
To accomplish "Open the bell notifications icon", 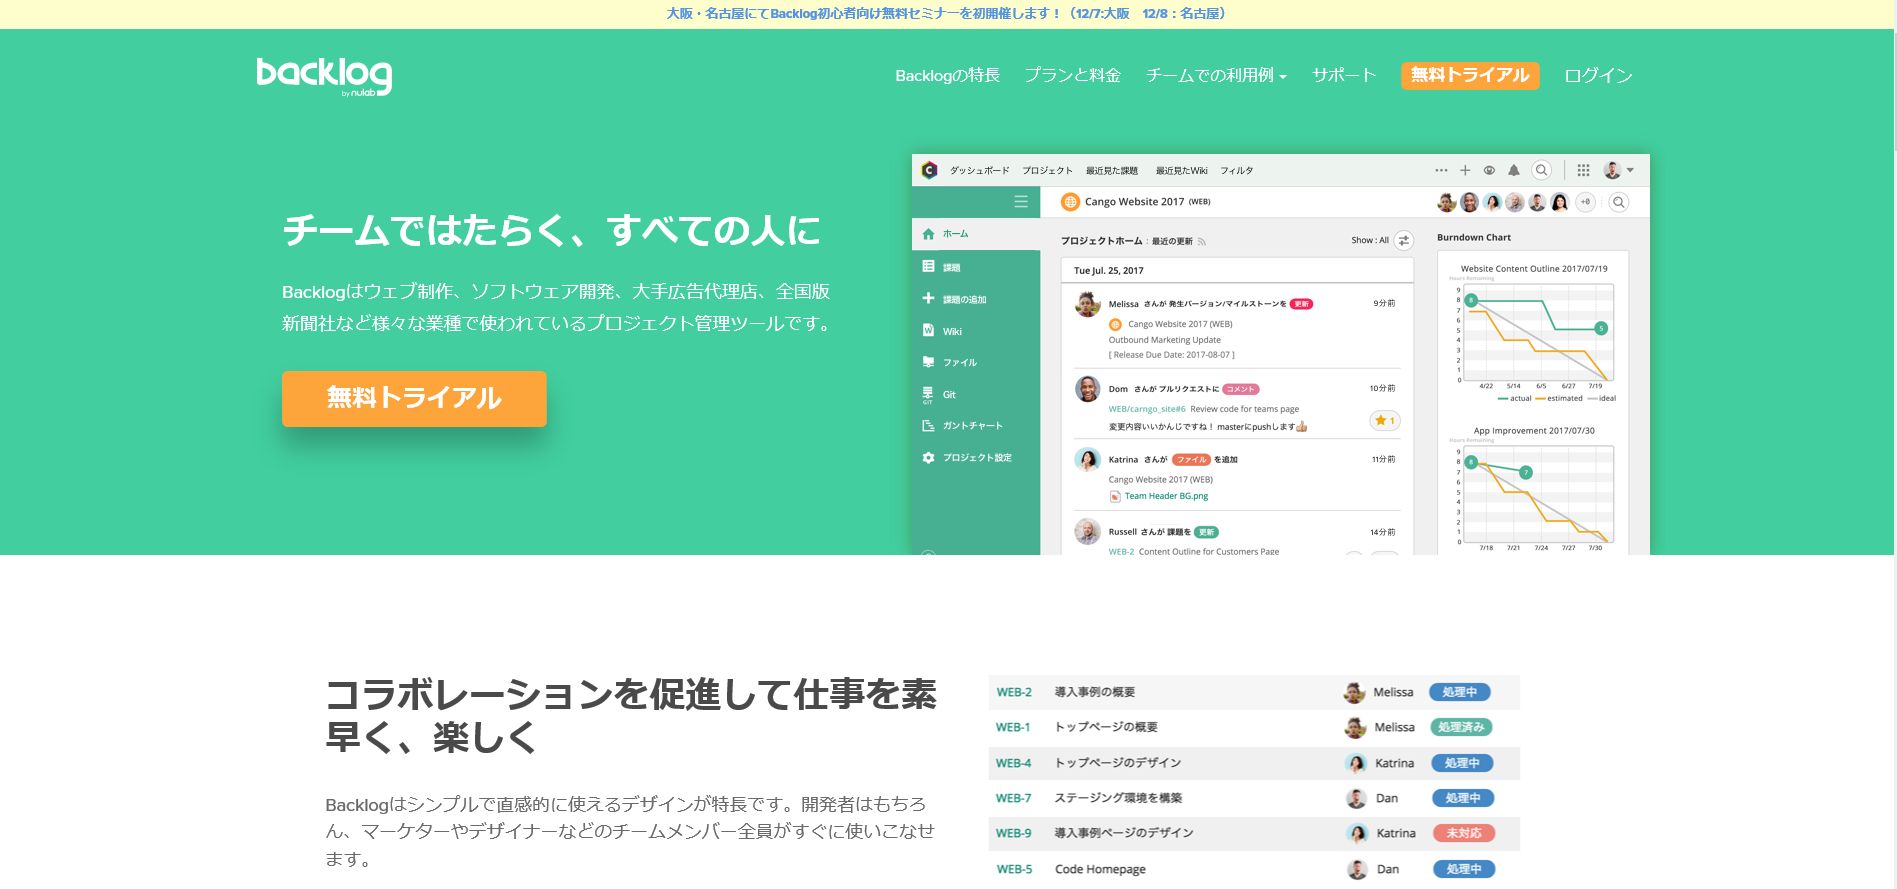I will (x=1514, y=170).
